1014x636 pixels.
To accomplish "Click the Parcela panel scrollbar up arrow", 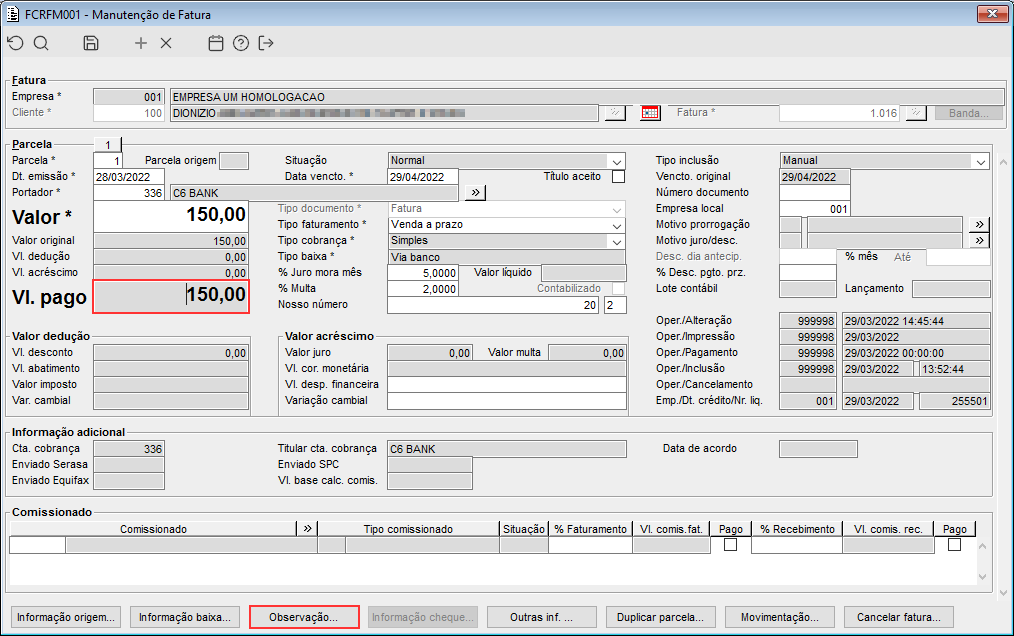I will (x=1003, y=161).
